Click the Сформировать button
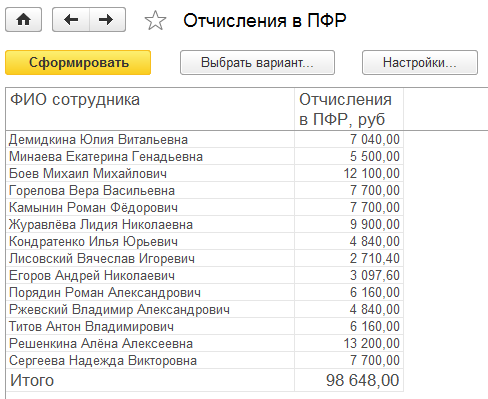The image size is (488, 399). [x=78, y=62]
